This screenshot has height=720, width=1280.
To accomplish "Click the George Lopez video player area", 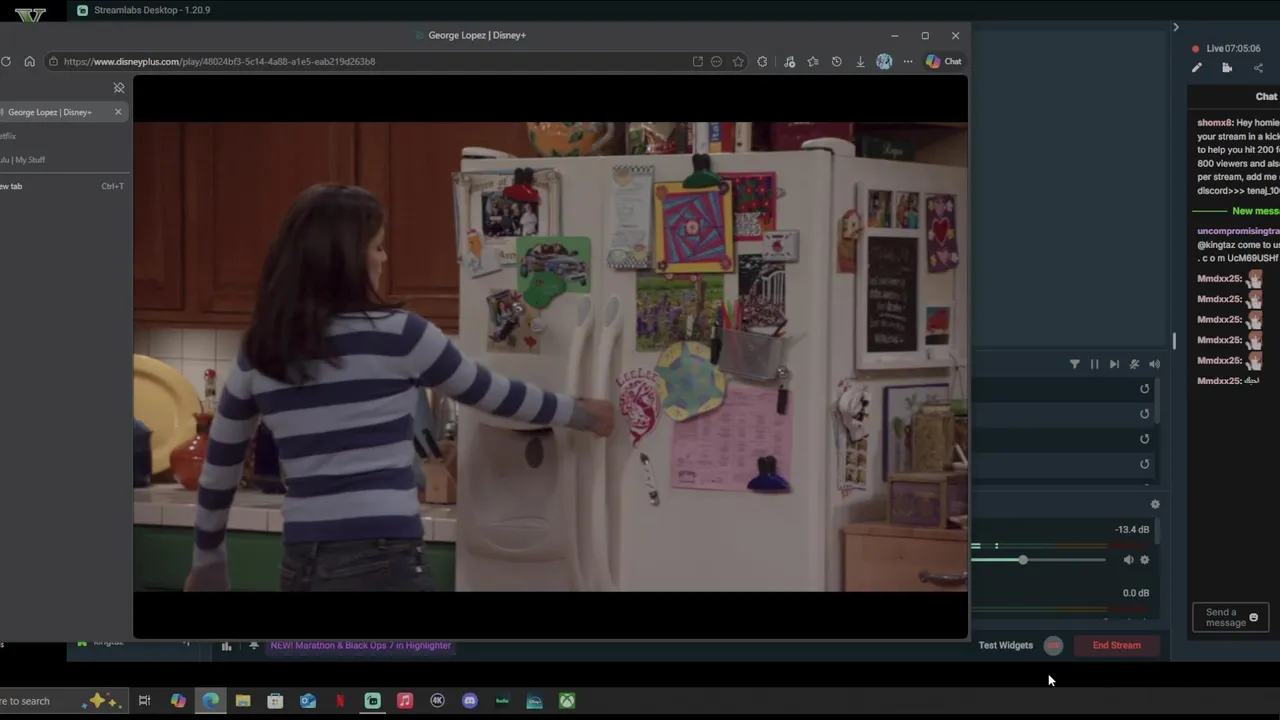I will (550, 356).
